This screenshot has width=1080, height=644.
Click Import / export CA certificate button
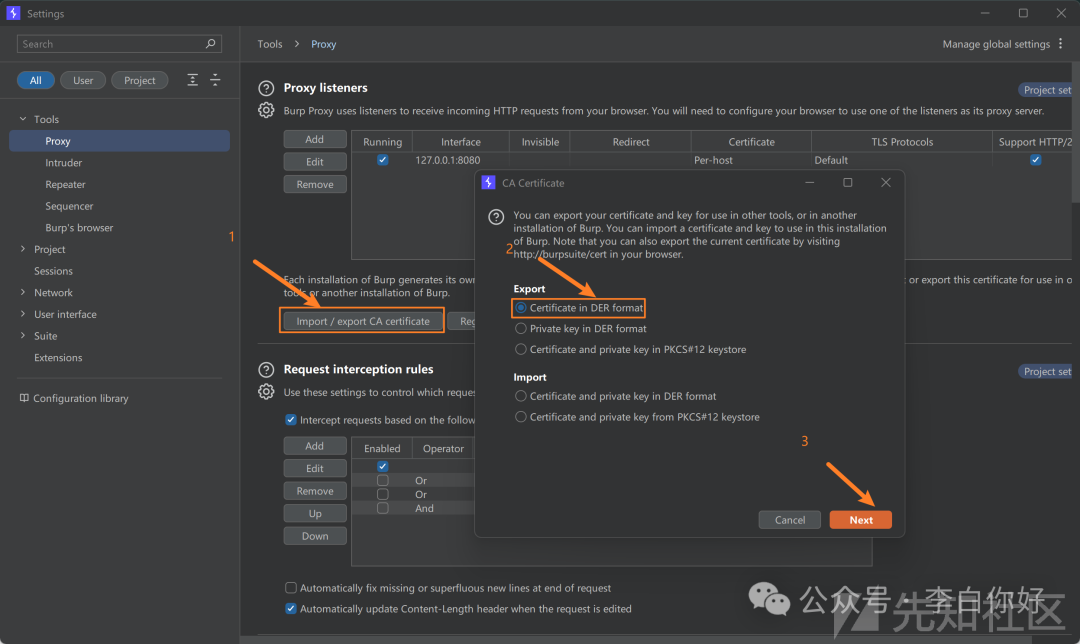tap(362, 321)
